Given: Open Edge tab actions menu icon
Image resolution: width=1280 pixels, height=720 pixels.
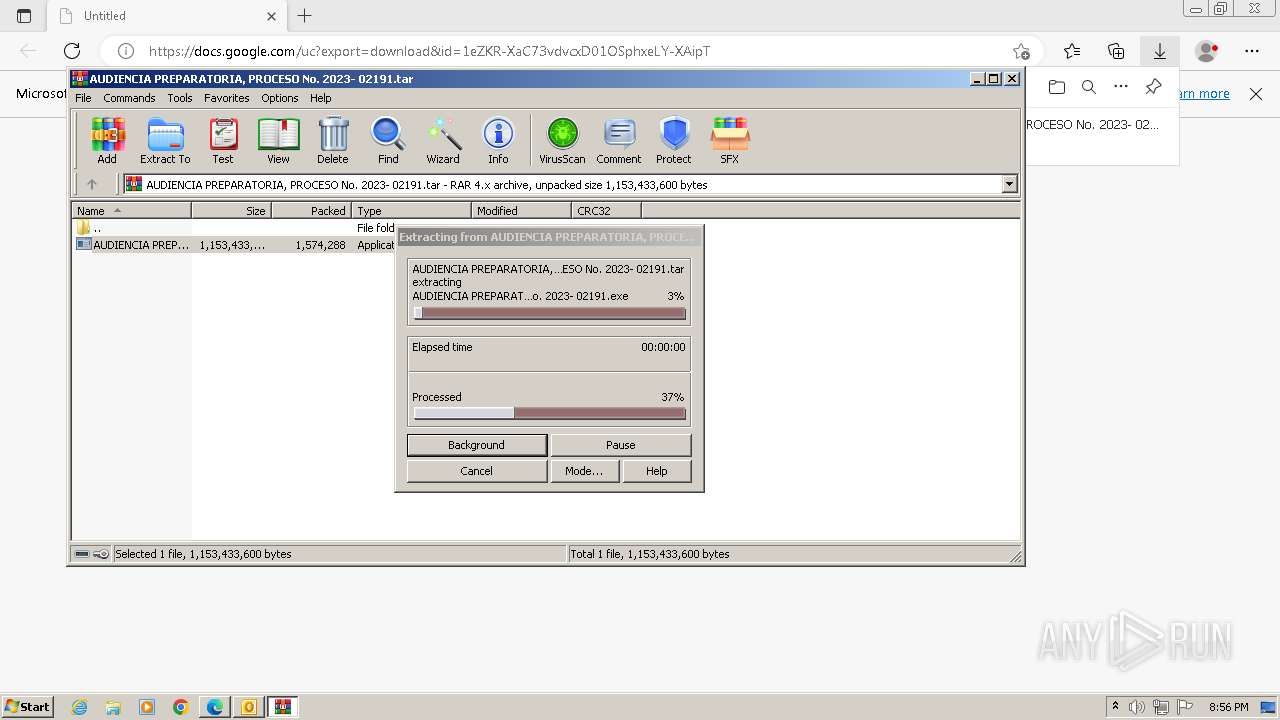Looking at the screenshot, I should pyautogui.click(x=24, y=16).
